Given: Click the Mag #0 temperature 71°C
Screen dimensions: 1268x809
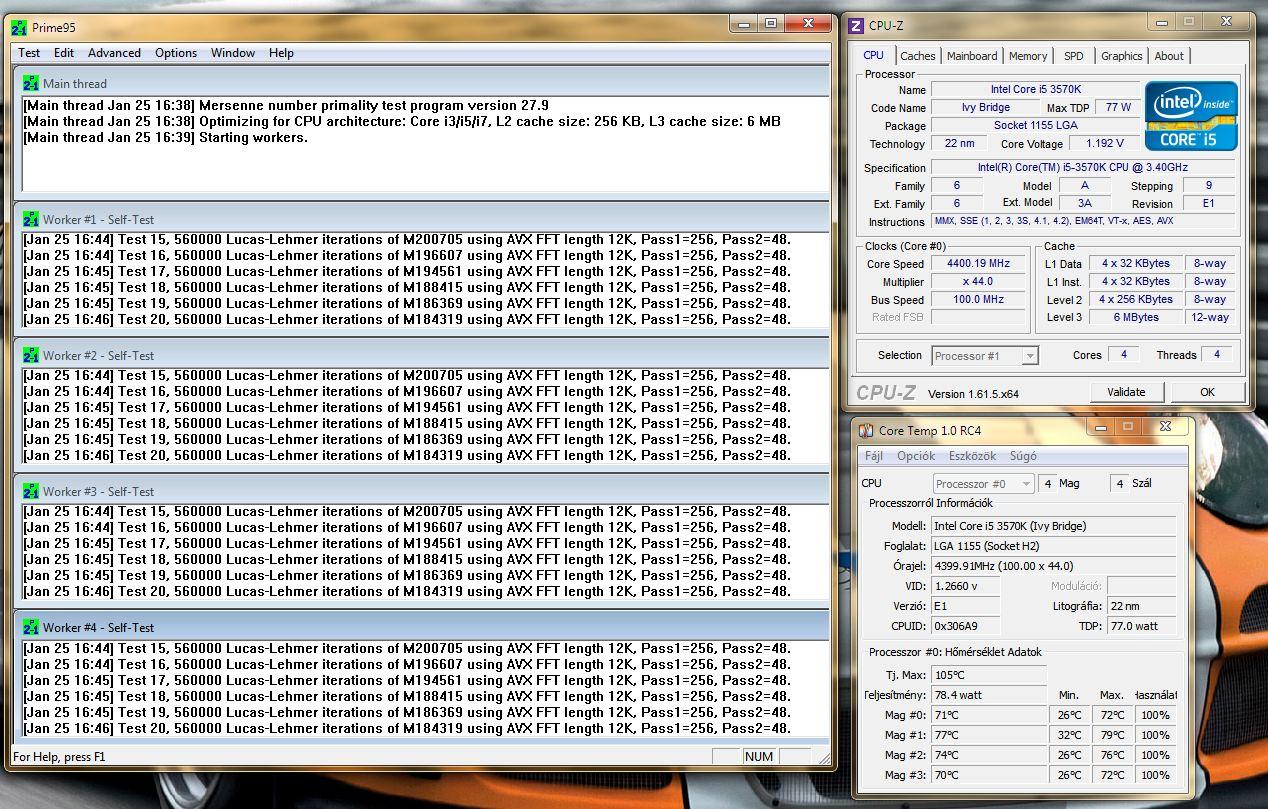Looking at the screenshot, I should click(x=989, y=716).
